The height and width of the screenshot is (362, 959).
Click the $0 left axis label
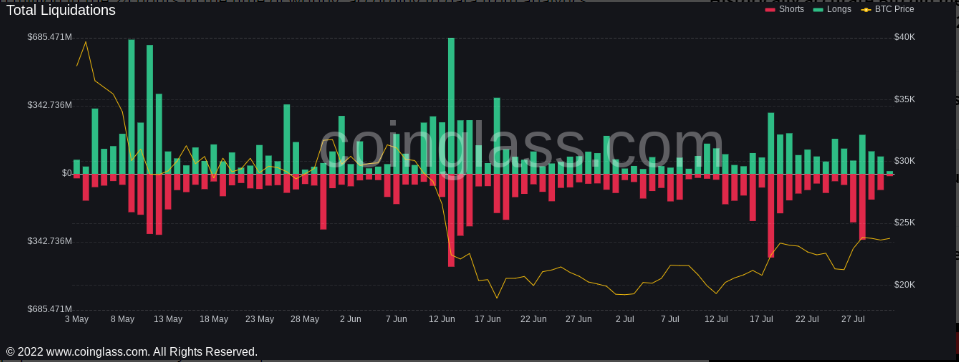67,173
